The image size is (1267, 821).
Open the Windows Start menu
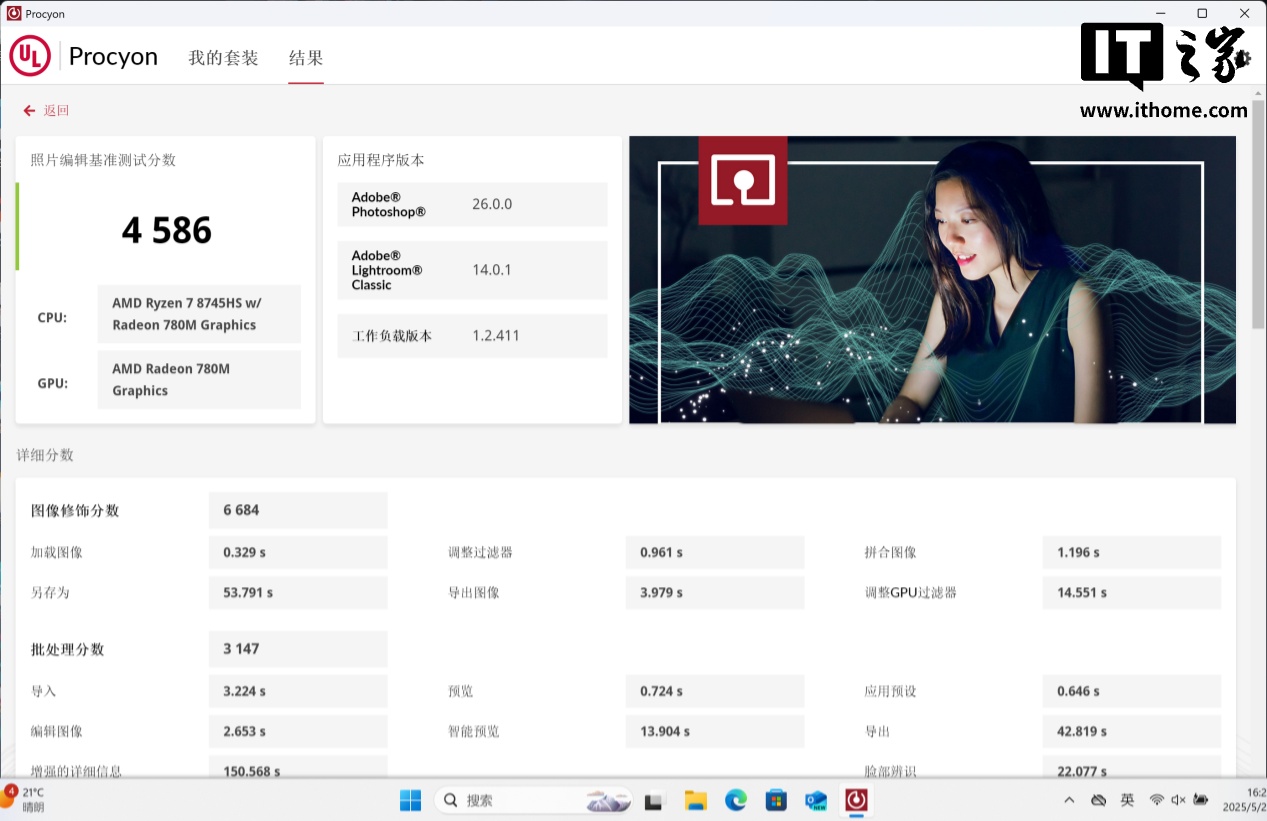pyautogui.click(x=410, y=800)
